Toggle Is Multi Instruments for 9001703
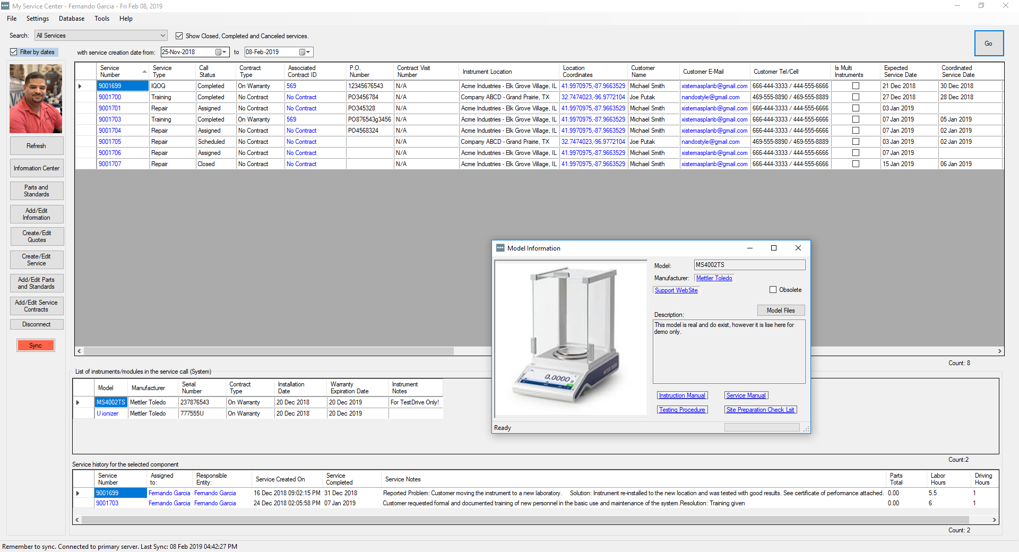This screenshot has height=552, width=1019. (x=856, y=120)
